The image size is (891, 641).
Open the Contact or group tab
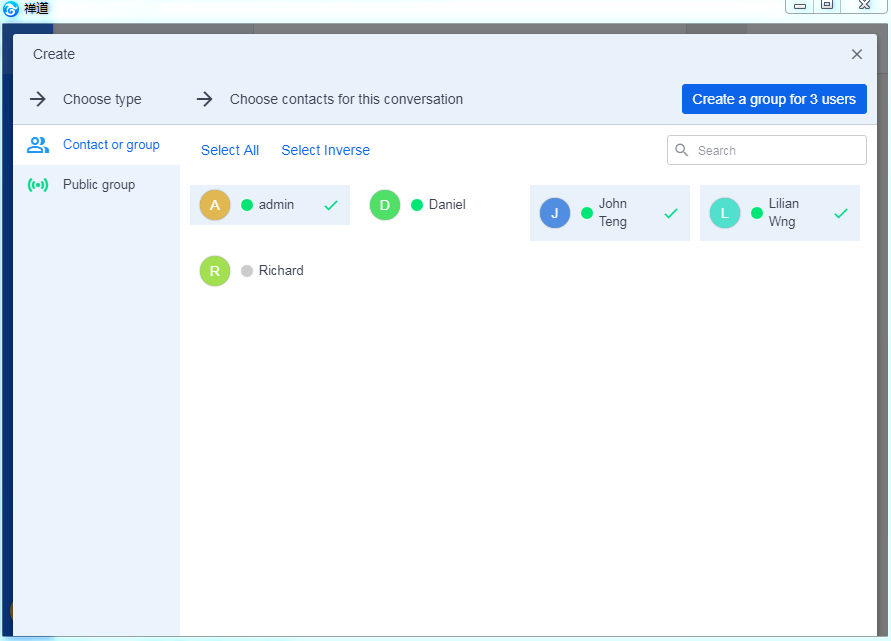tap(111, 145)
